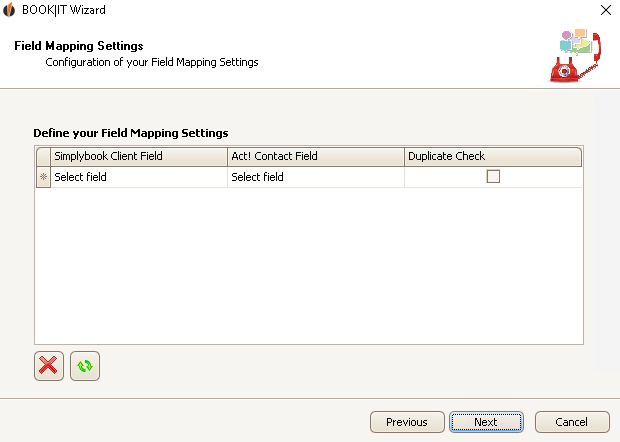Click the BOOK|IT flame app icon

(x=9, y=9)
